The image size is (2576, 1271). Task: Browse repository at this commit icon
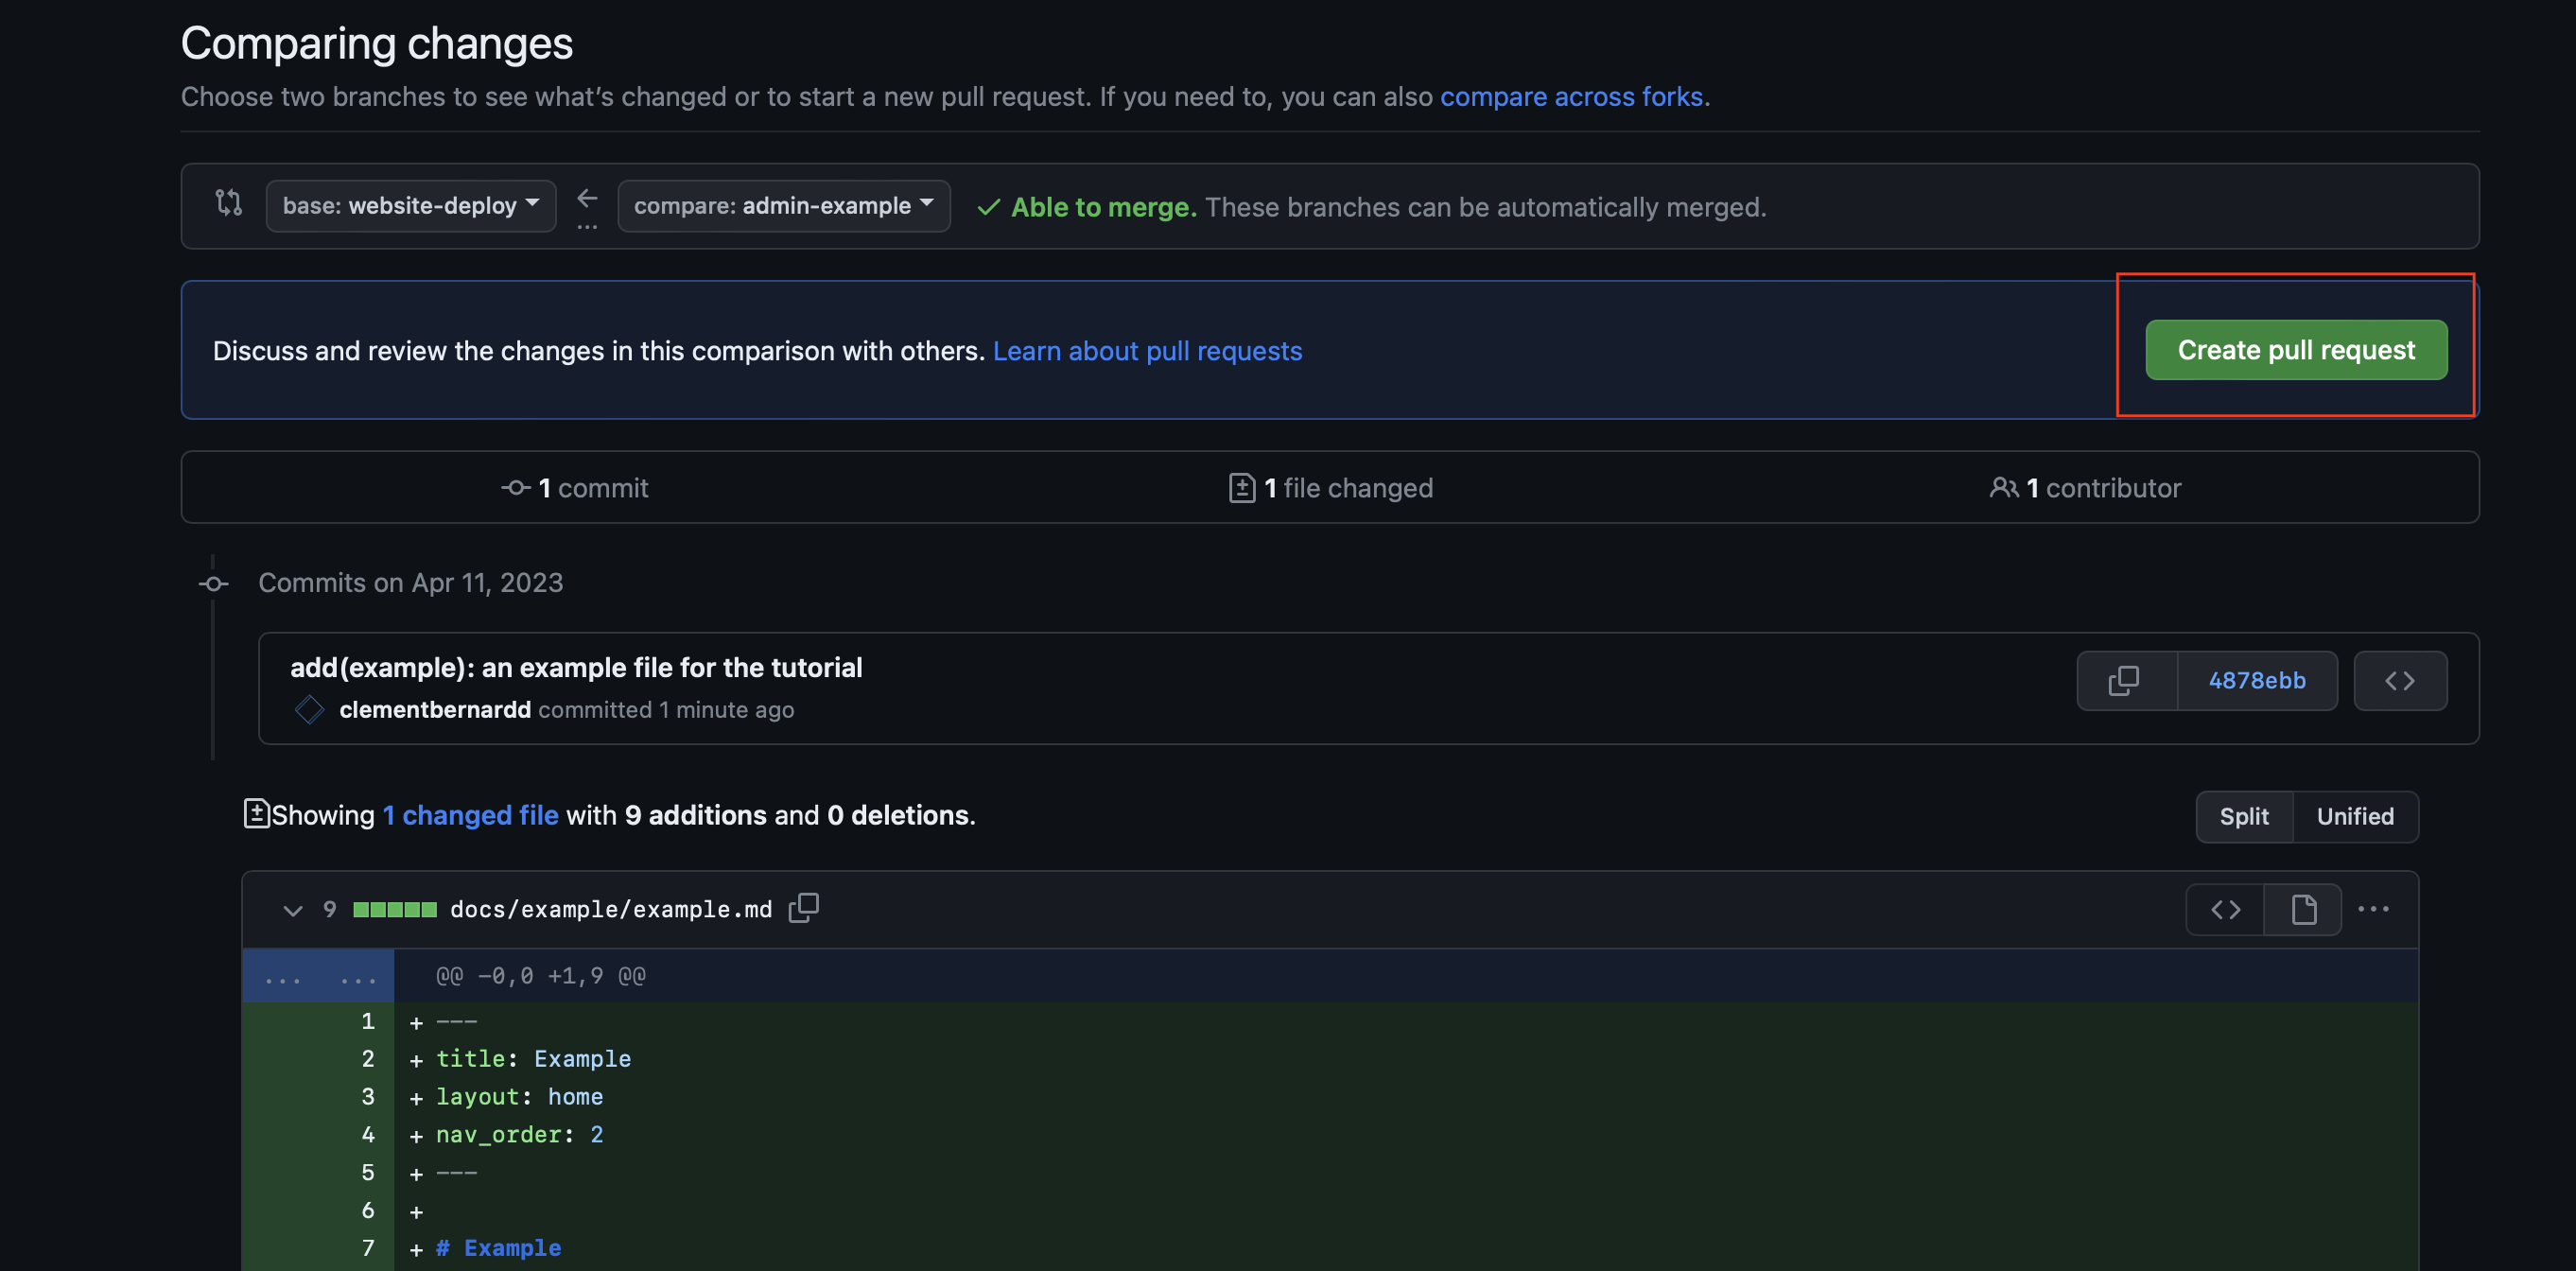pyautogui.click(x=2400, y=681)
